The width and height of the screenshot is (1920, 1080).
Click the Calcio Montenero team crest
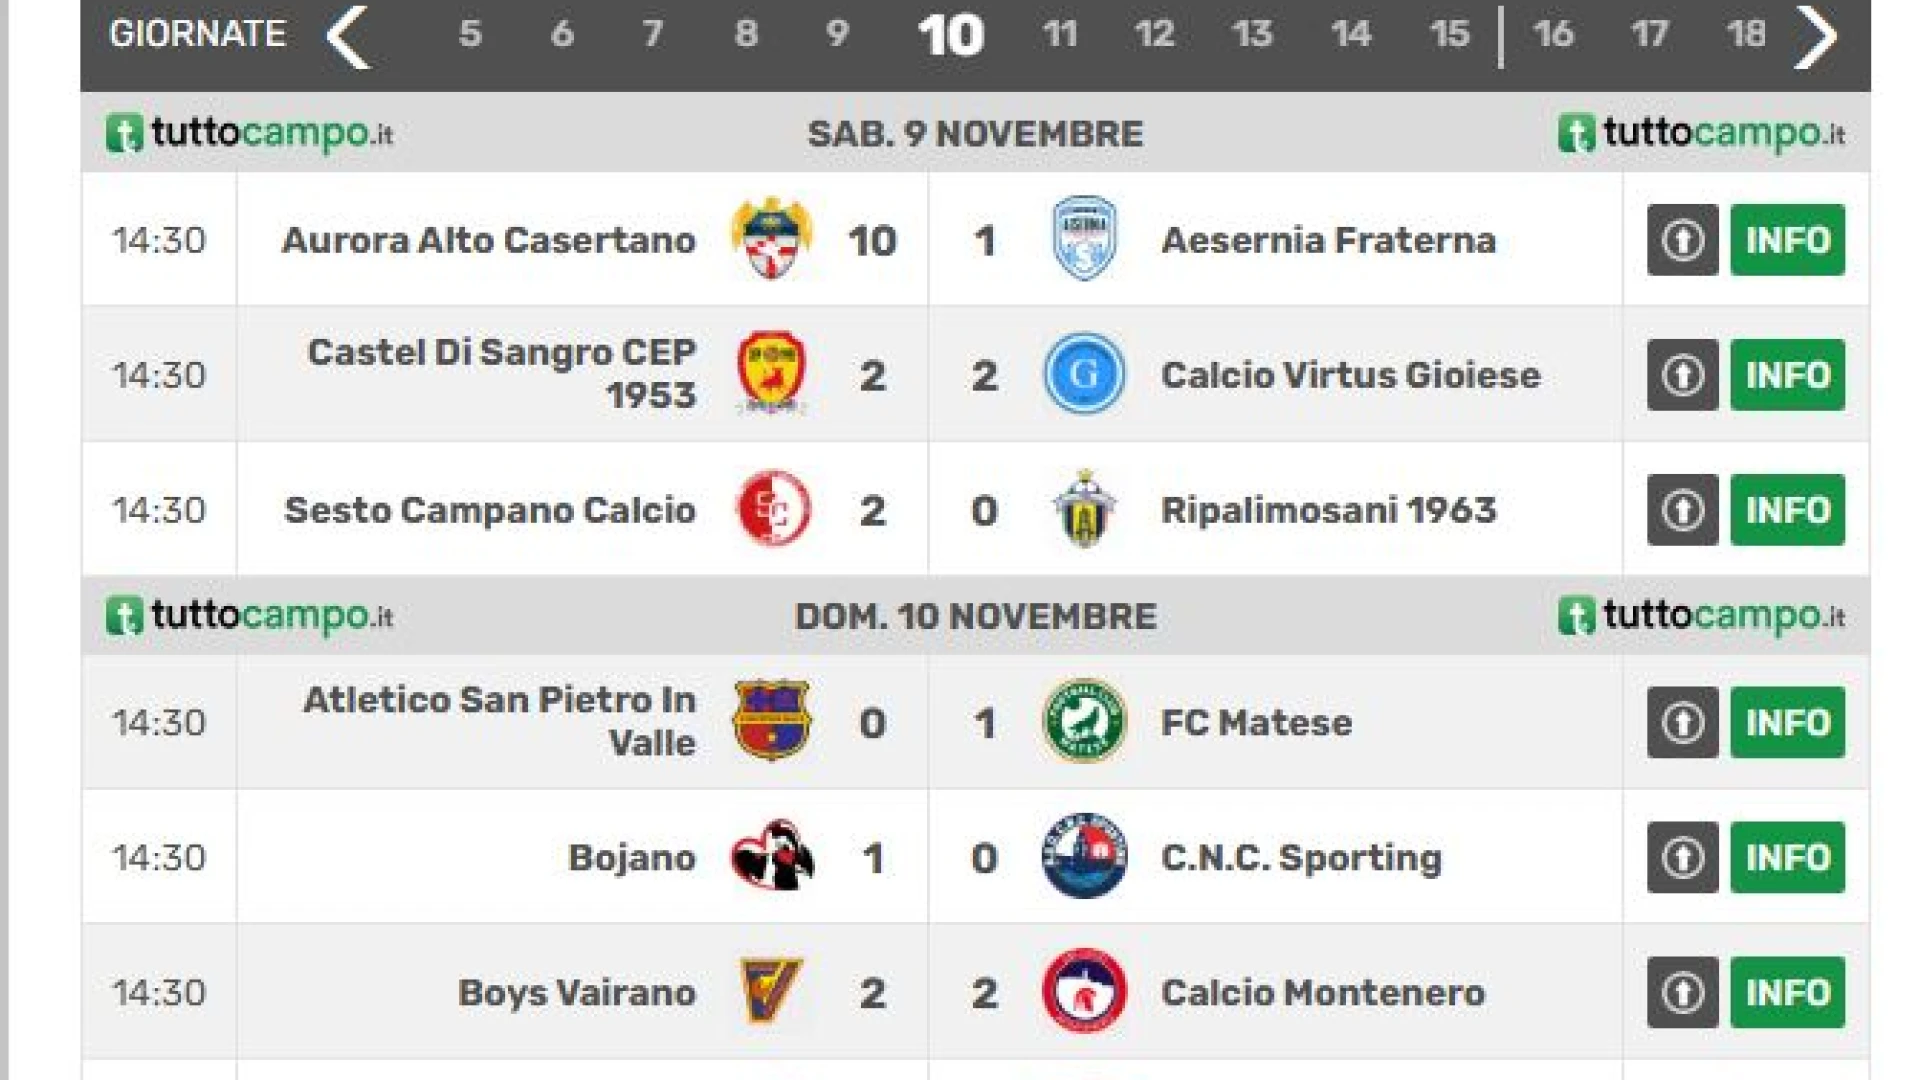pos(1084,991)
